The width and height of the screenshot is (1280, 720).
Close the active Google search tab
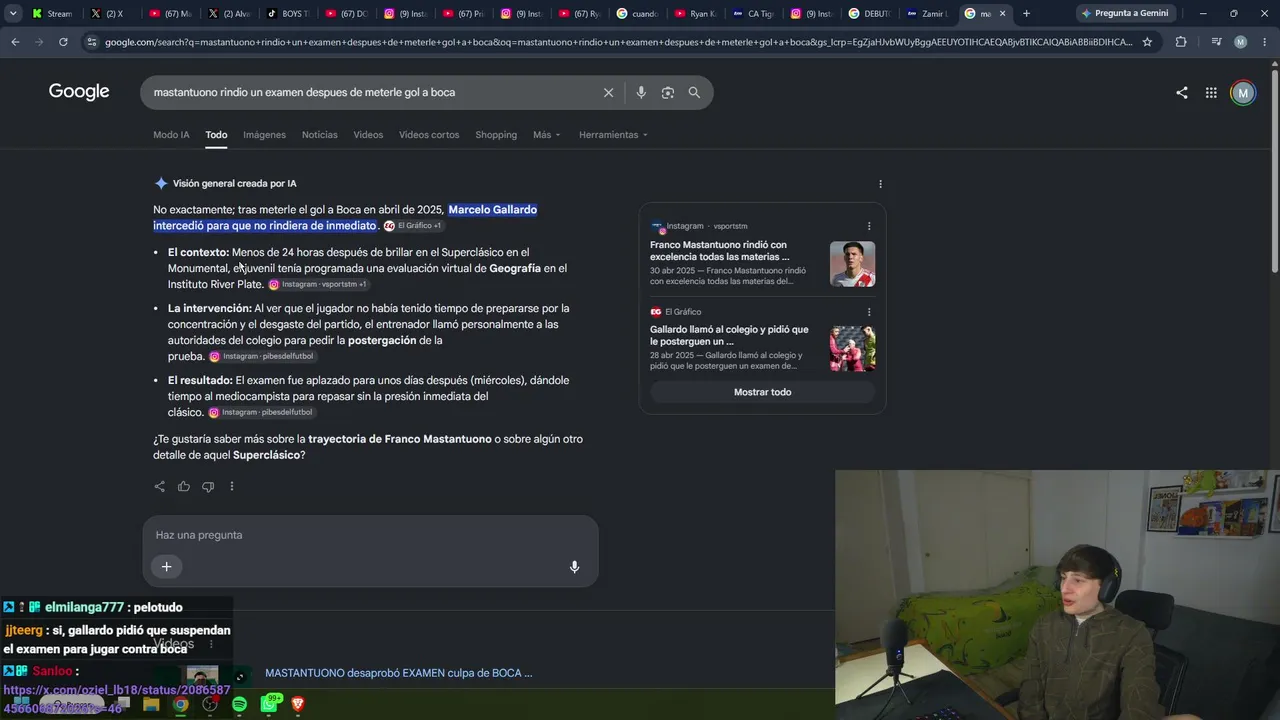1002,14
